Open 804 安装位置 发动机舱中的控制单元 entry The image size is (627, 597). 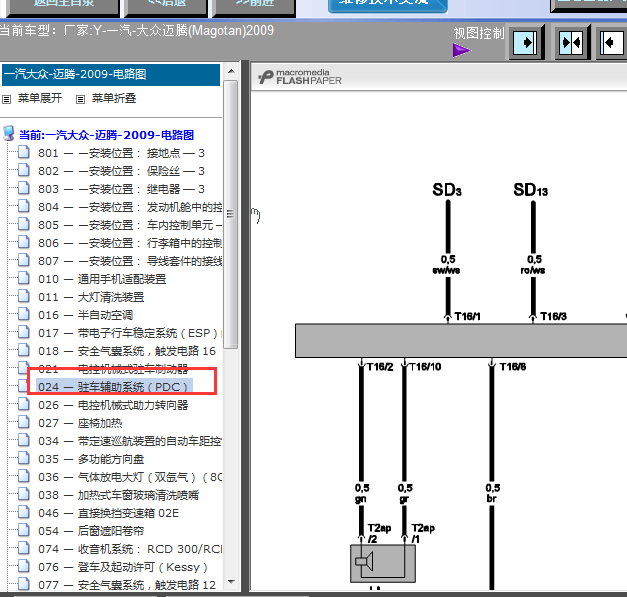pos(130,207)
